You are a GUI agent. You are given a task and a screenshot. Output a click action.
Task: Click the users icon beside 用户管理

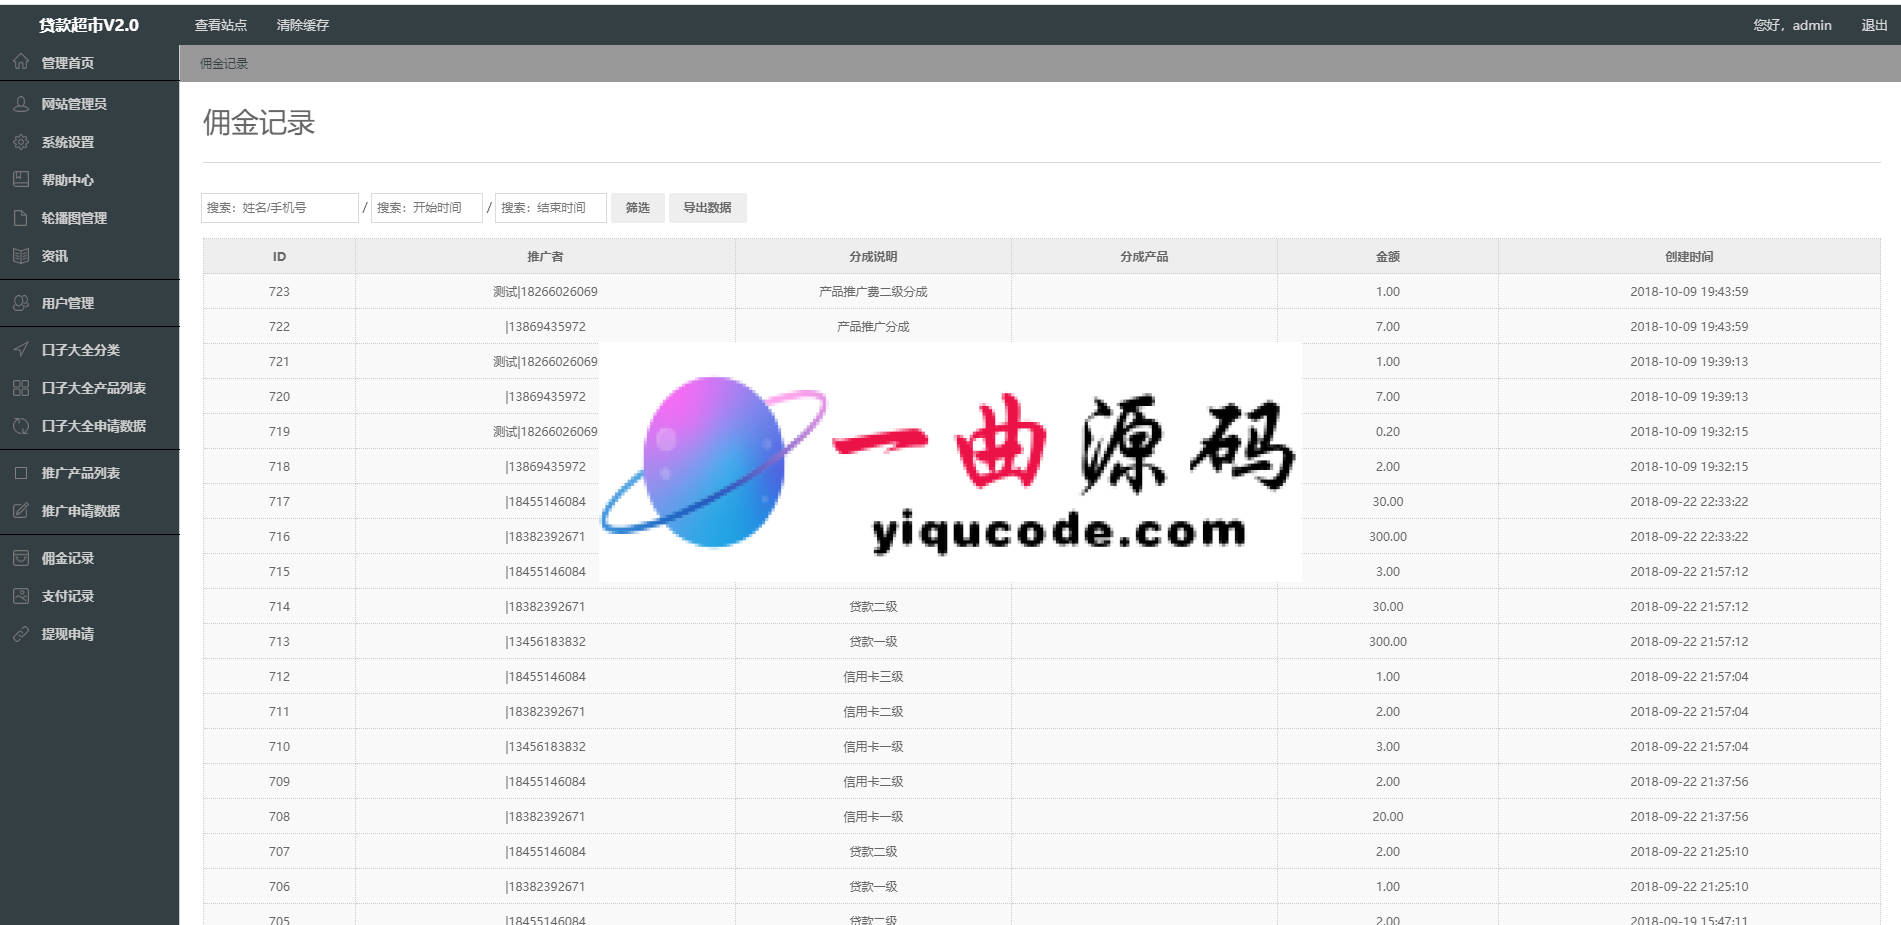click(21, 302)
